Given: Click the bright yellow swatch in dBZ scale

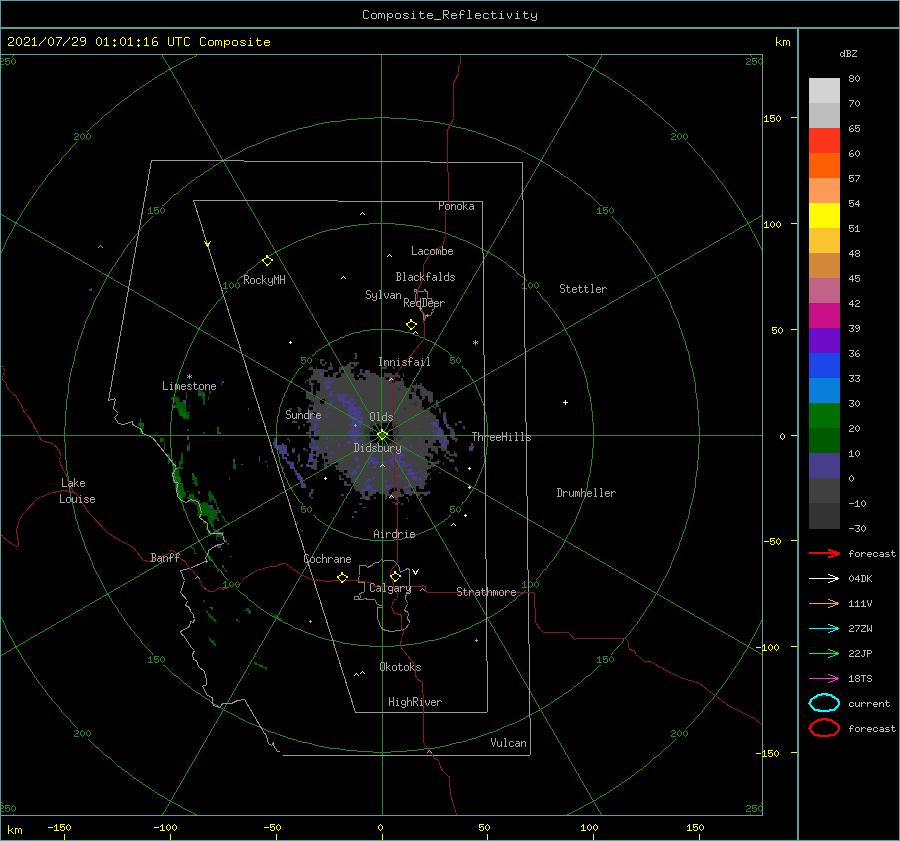Looking at the screenshot, I should click(824, 215).
